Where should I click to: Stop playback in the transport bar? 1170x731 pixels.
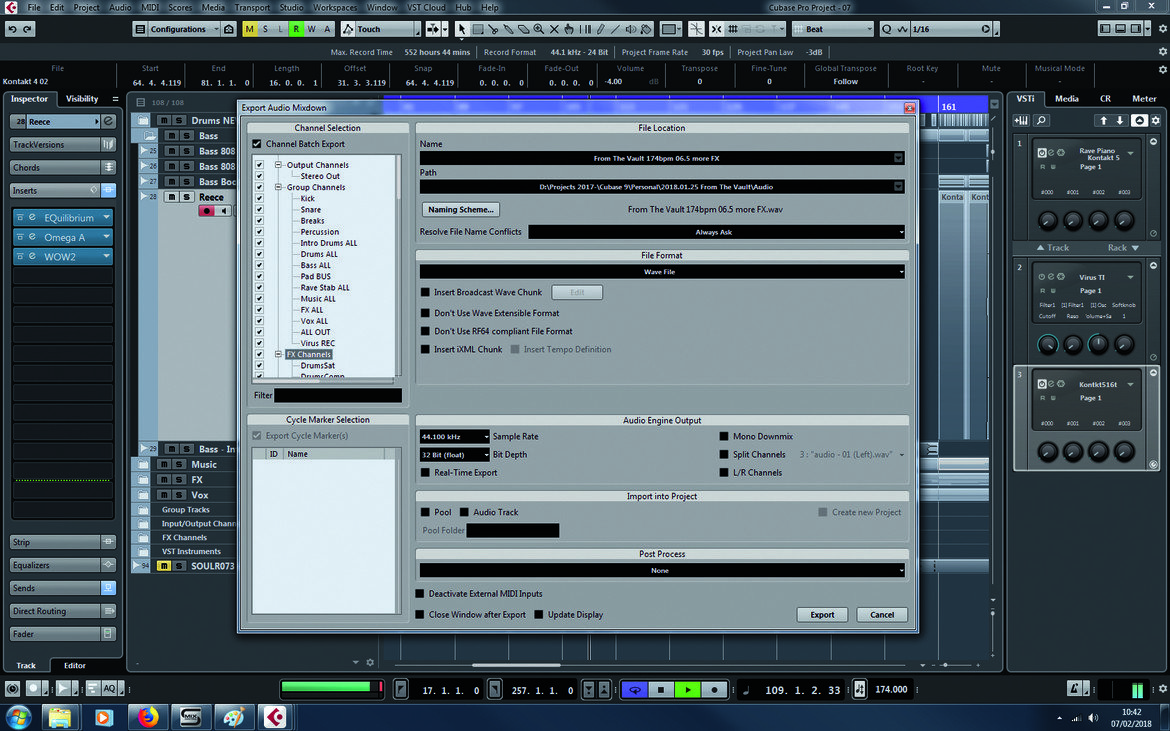click(660, 690)
